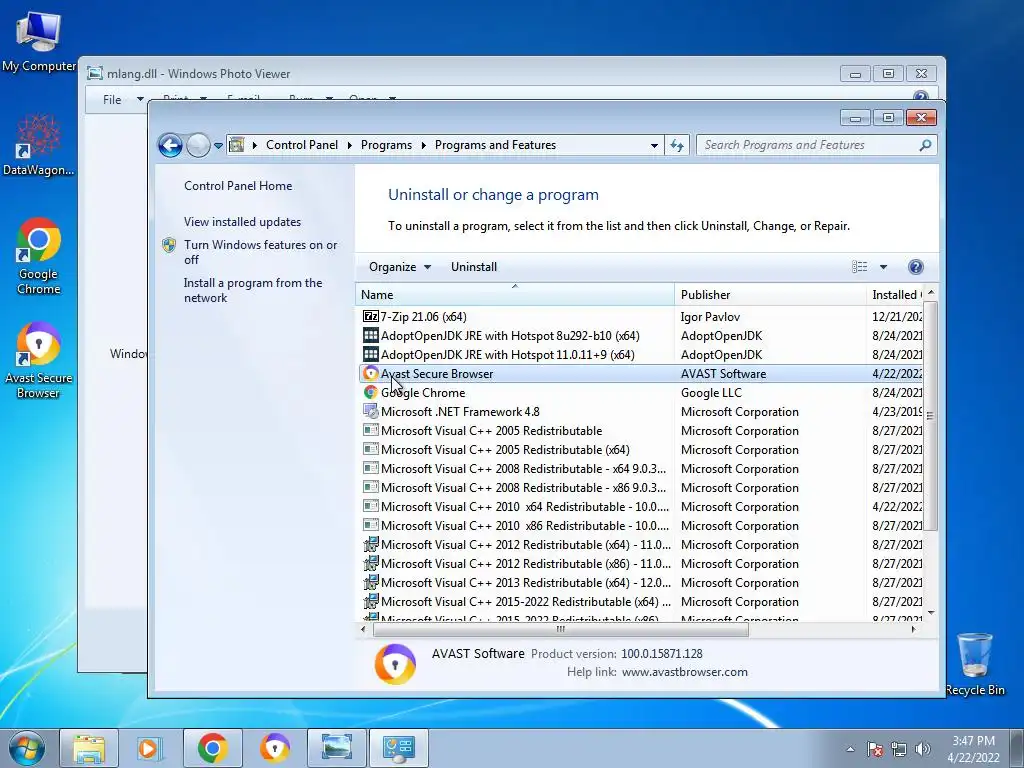The height and width of the screenshot is (768, 1024).
Task: Select AdoptOpenJDK JRE 11.0.11+9 entry
Action: [x=507, y=355]
